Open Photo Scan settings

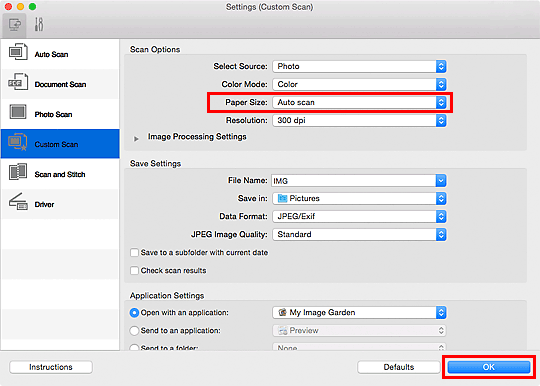tap(60, 114)
